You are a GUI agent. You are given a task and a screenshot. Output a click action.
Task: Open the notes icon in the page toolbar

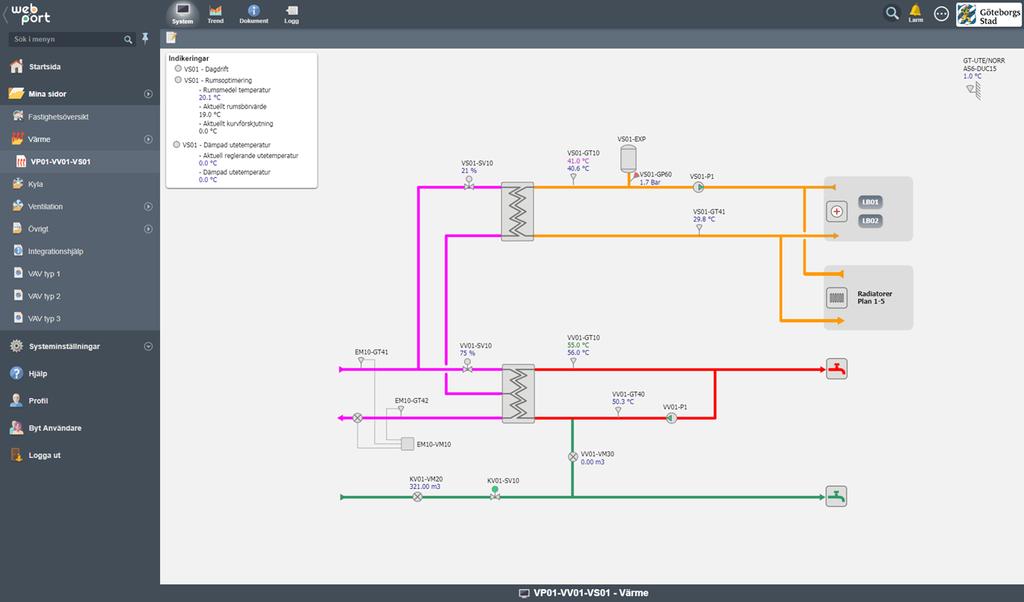click(171, 38)
